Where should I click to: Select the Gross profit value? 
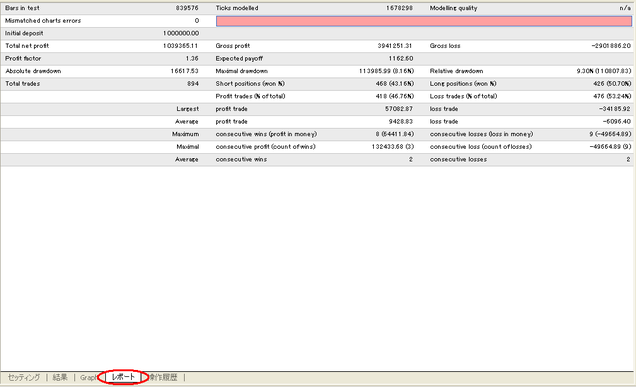pos(395,46)
